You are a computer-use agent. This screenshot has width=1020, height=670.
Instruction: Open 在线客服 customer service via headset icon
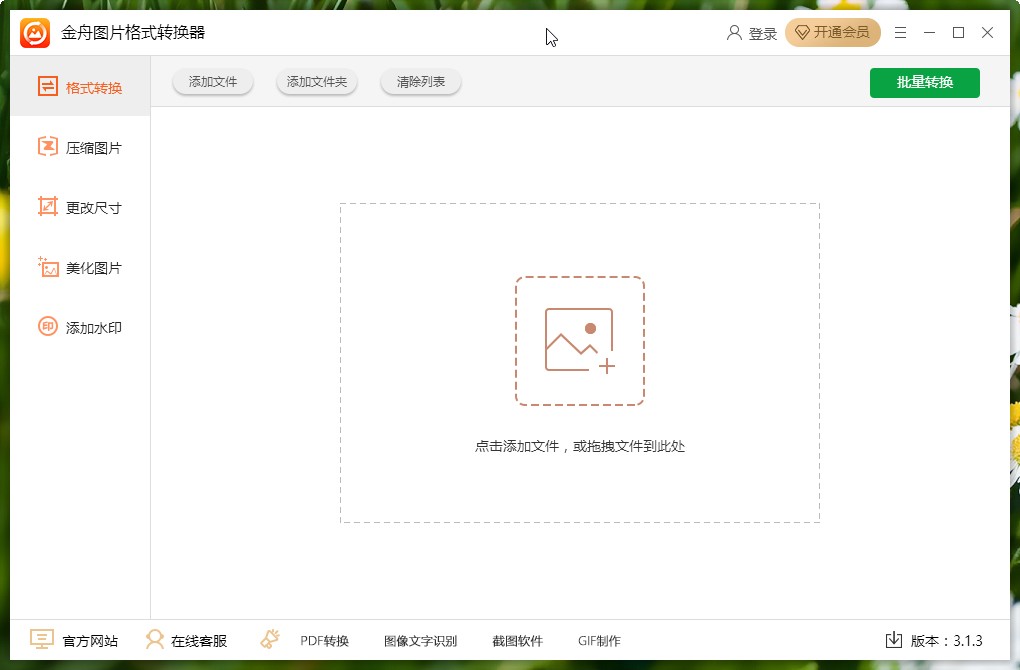[154, 639]
